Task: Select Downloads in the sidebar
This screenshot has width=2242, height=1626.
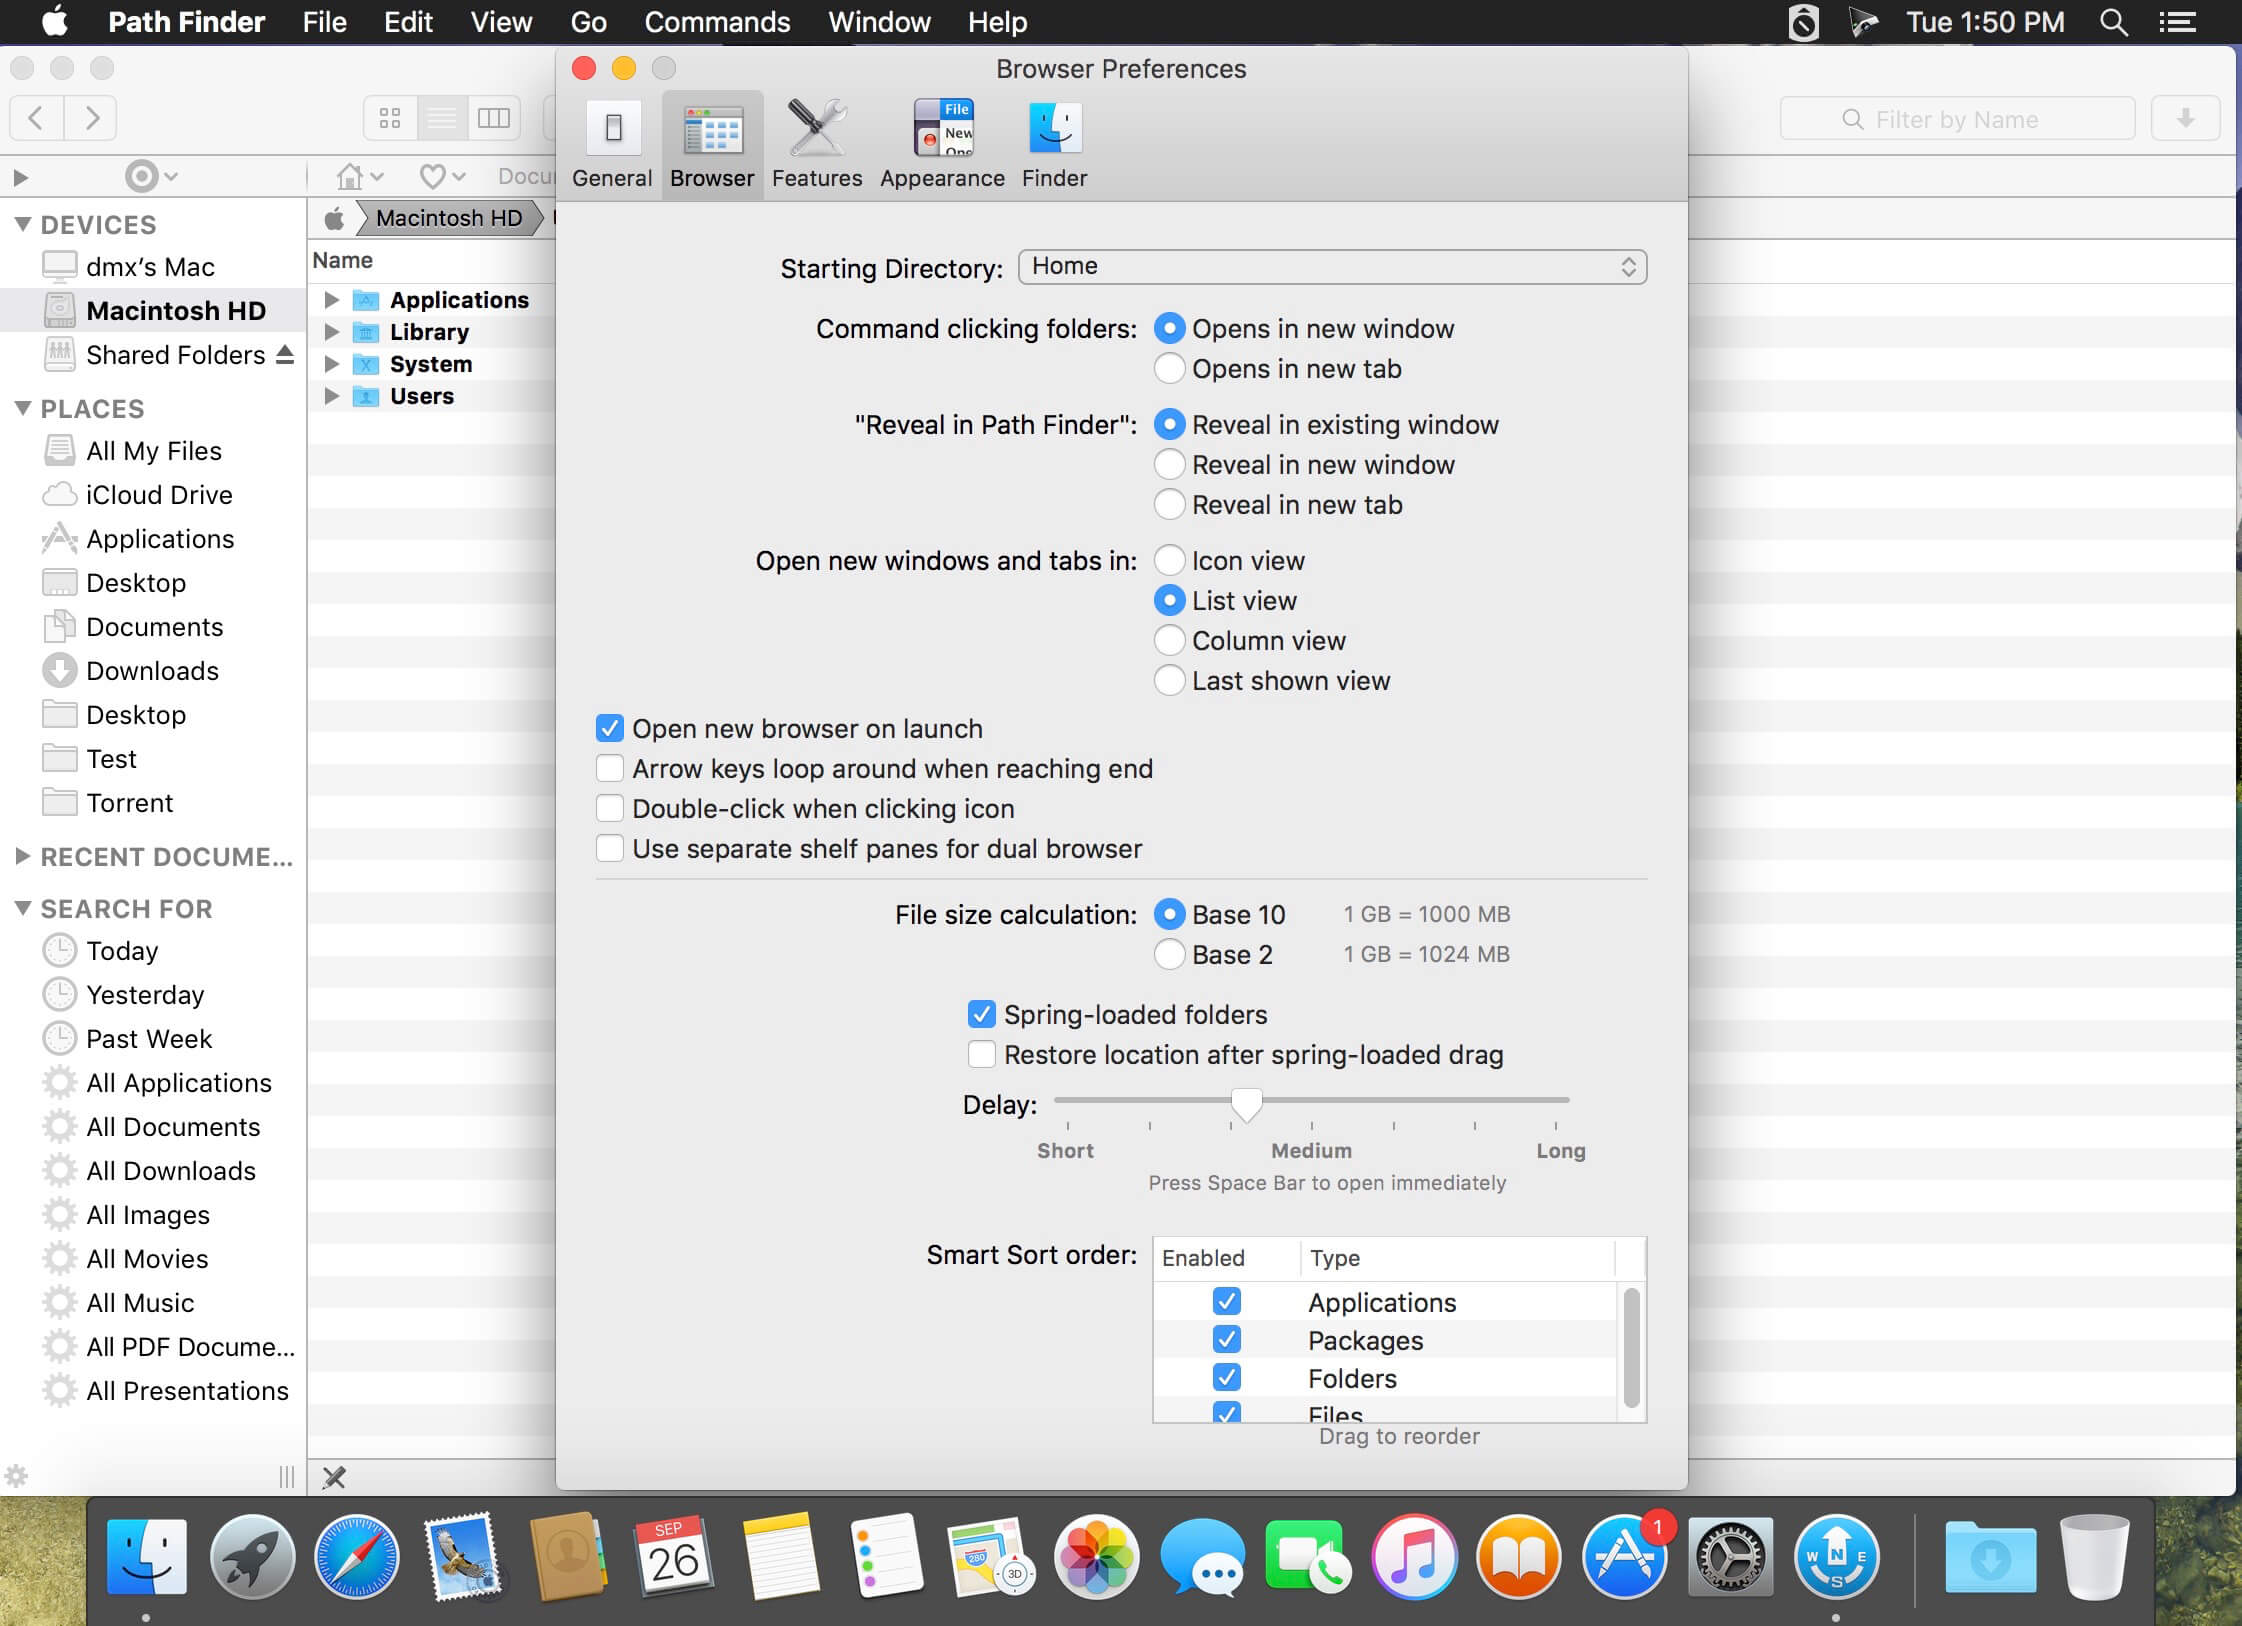Action: point(152,671)
